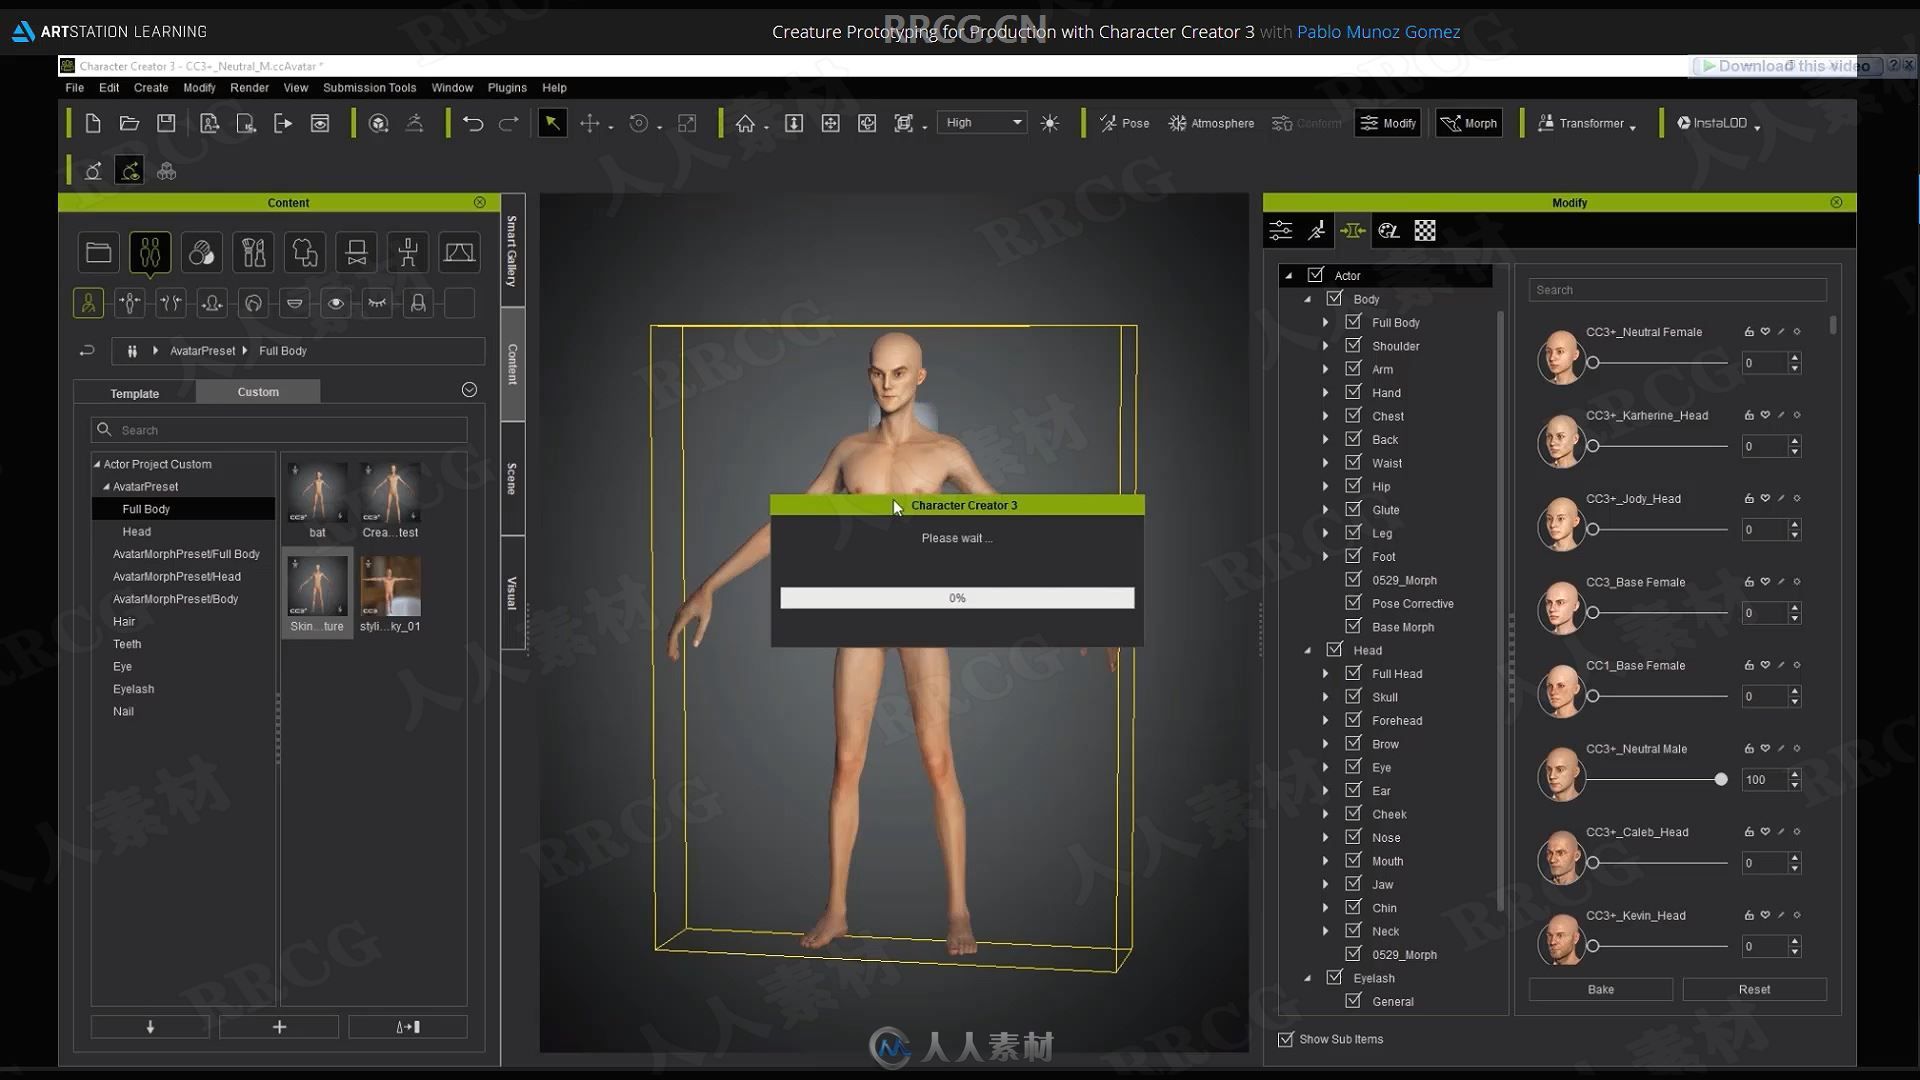The height and width of the screenshot is (1080, 1920).
Task: Select the Scale tool icon
Action: click(x=687, y=123)
